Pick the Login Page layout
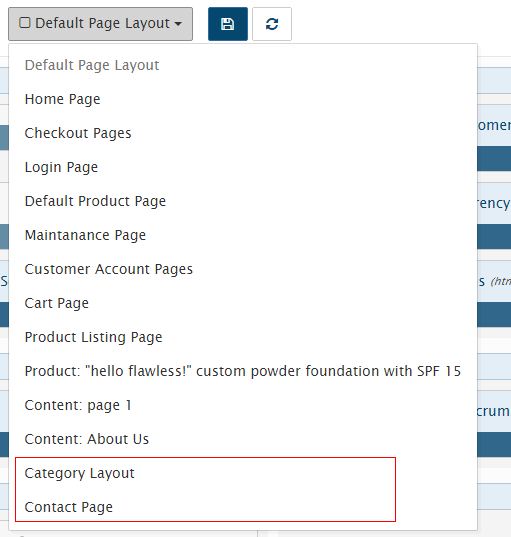This screenshot has width=511, height=537. click(61, 167)
